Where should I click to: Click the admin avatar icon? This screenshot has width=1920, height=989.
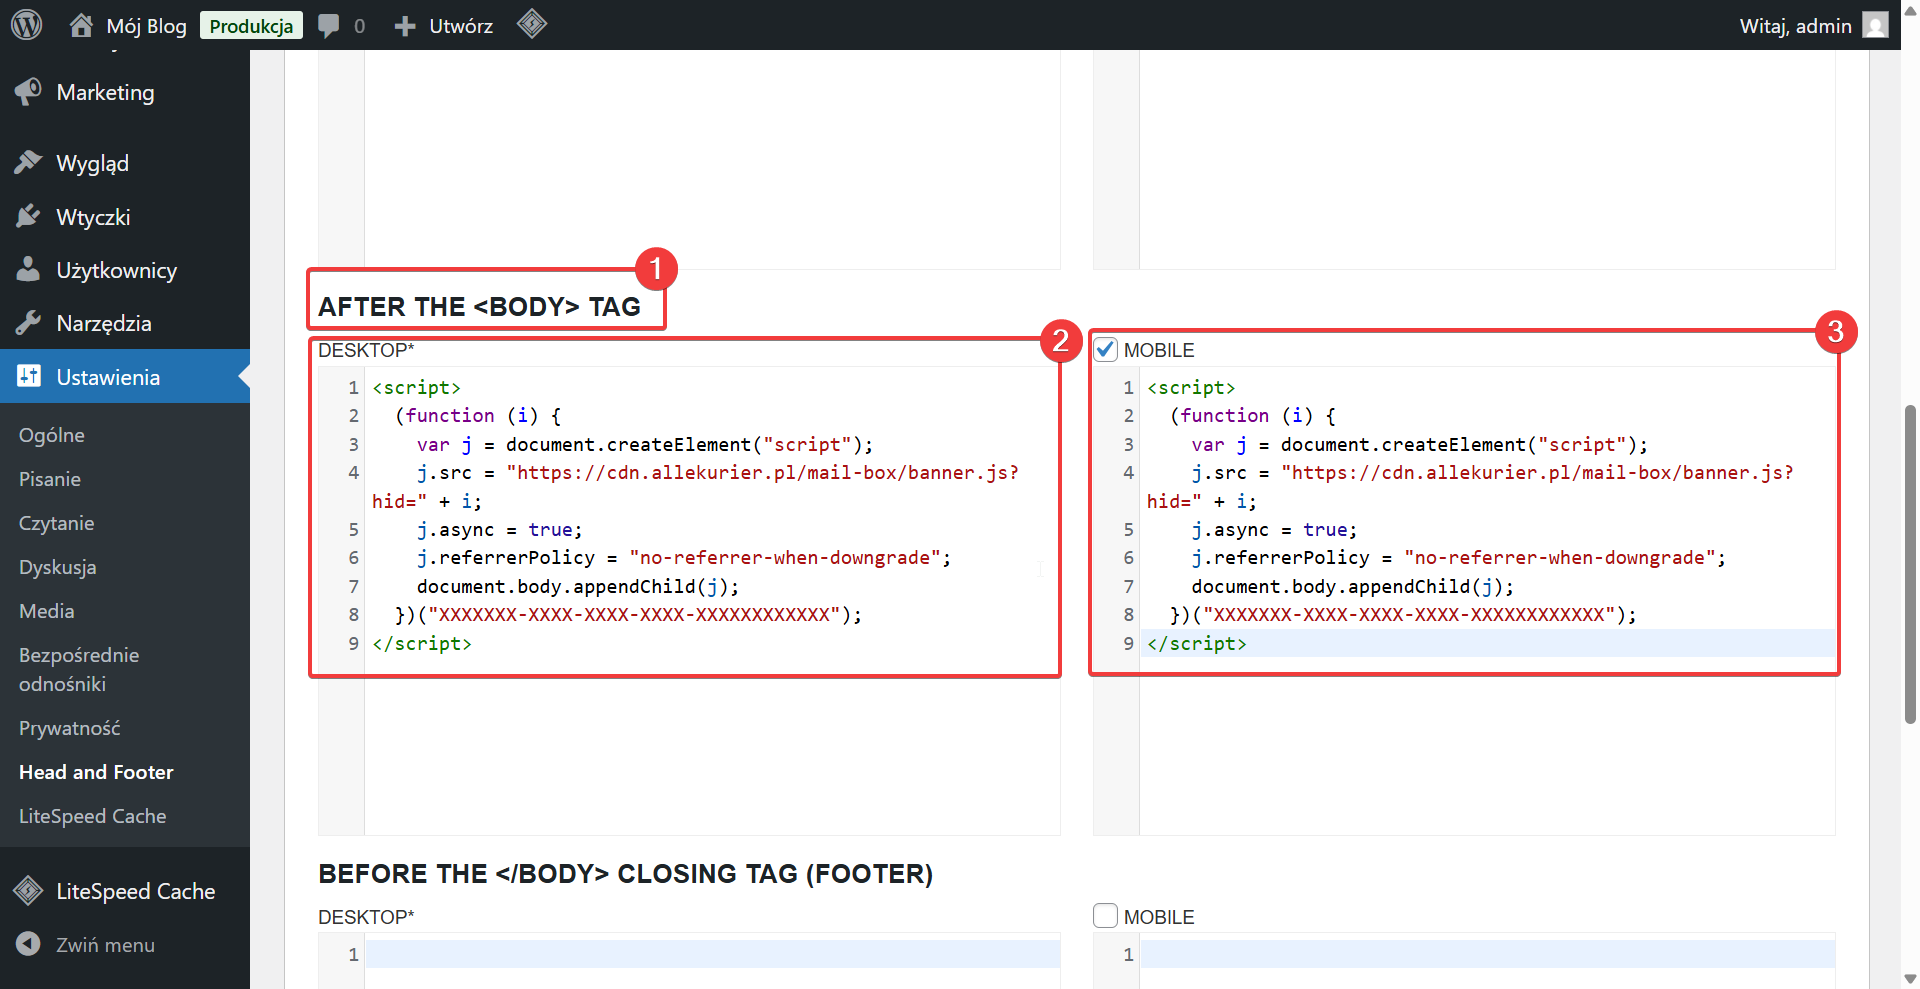pyautogui.click(x=1876, y=25)
